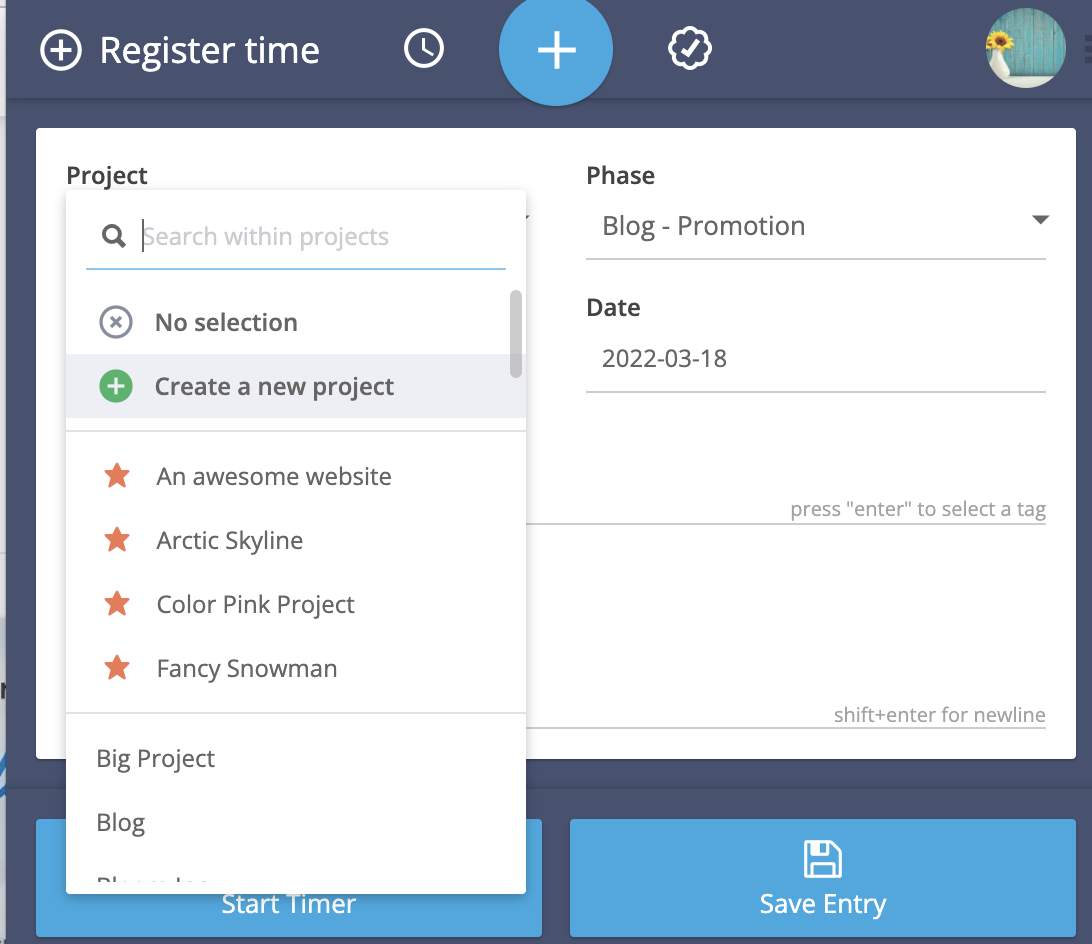Click the floppy disk Save Entry icon
1092x944 pixels.
822,858
